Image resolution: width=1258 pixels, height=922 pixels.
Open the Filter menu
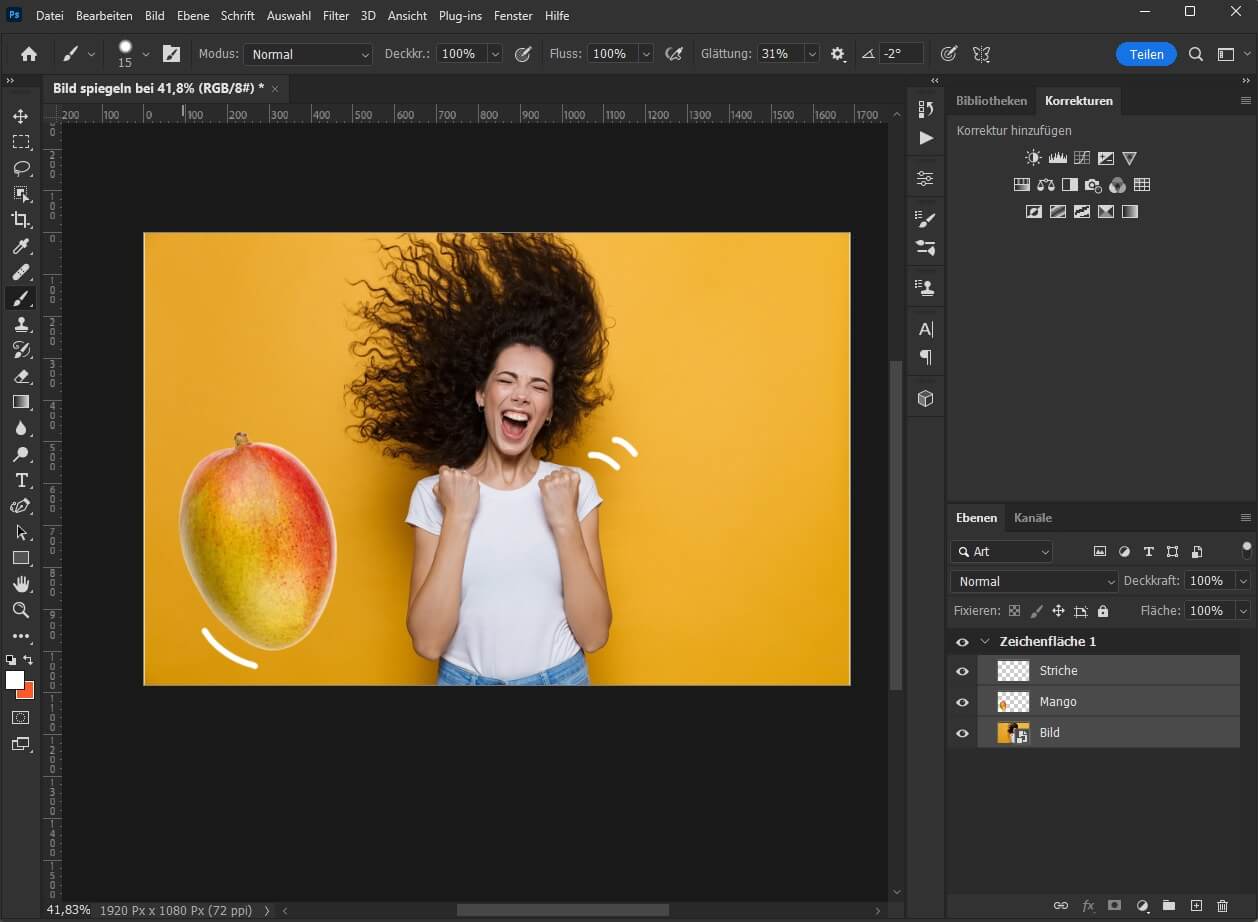[x=335, y=15]
